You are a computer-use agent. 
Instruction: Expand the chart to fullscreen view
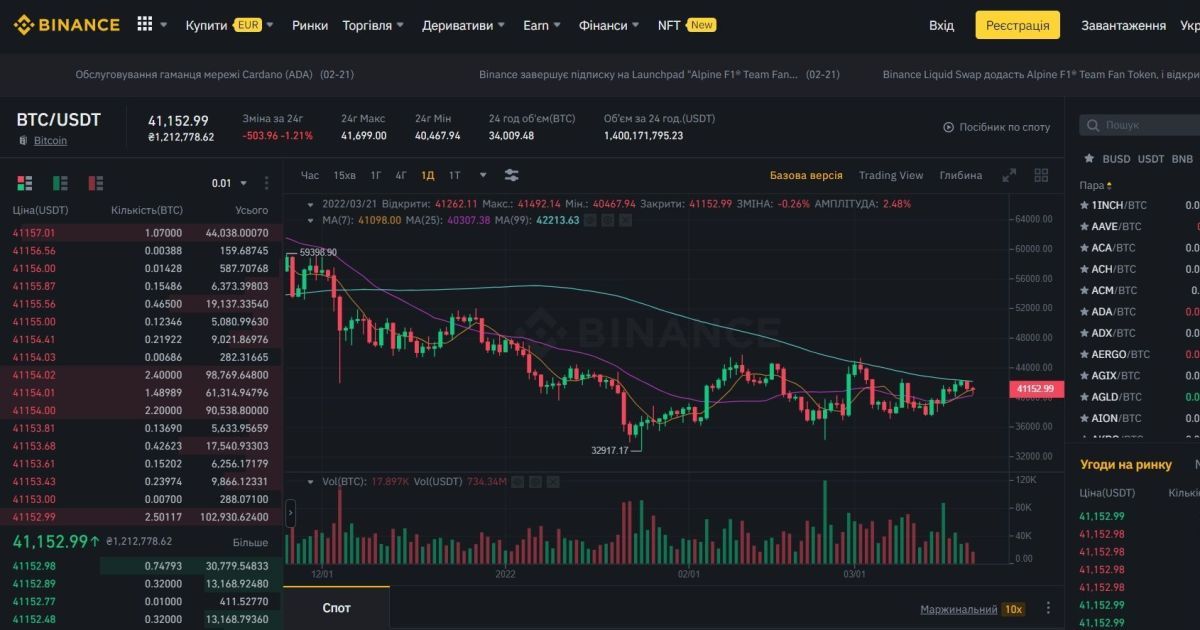coord(1007,175)
